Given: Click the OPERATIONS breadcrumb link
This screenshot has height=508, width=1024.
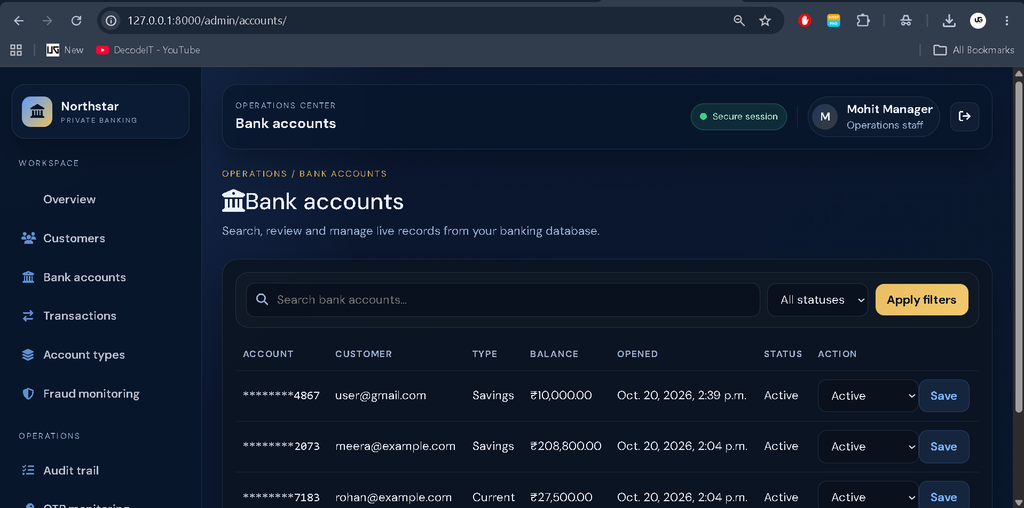Looking at the screenshot, I should point(255,174).
